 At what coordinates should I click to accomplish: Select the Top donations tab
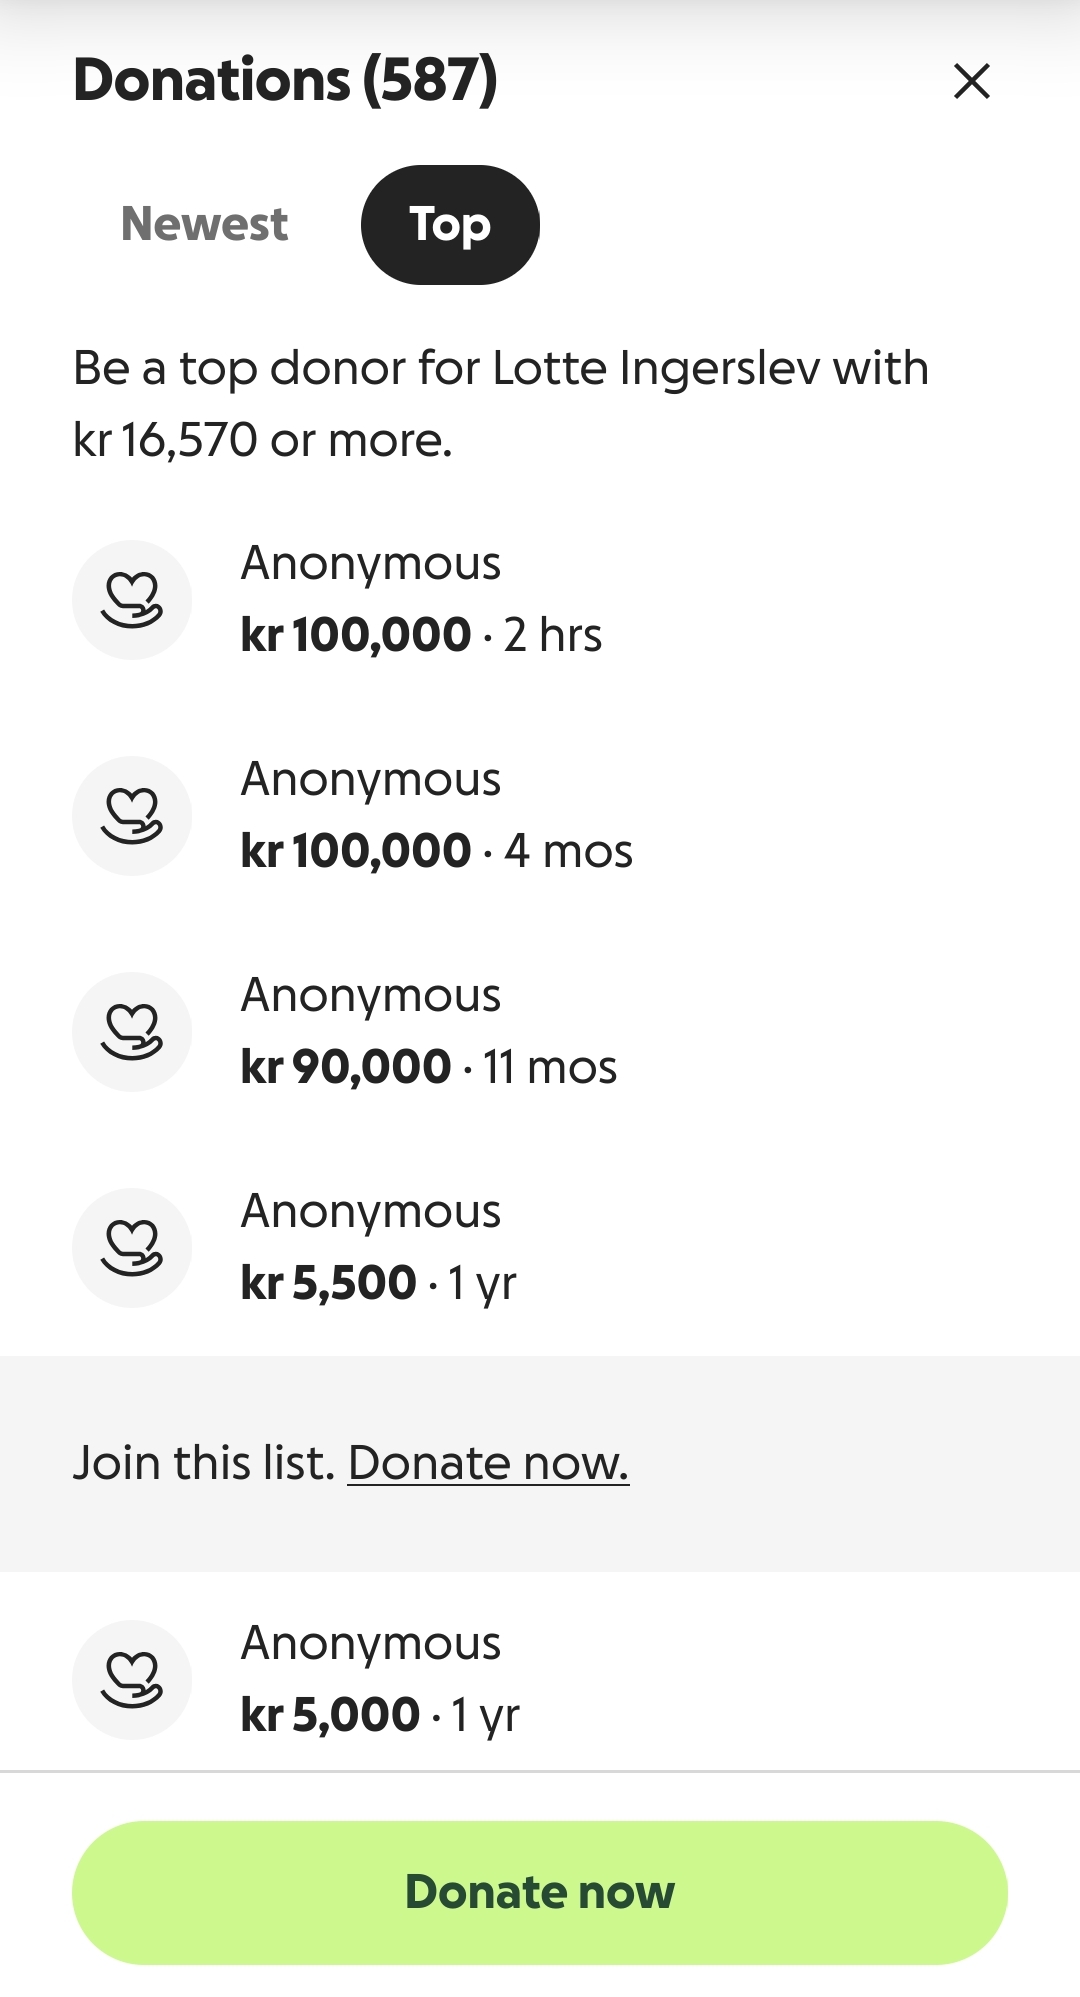coord(450,224)
